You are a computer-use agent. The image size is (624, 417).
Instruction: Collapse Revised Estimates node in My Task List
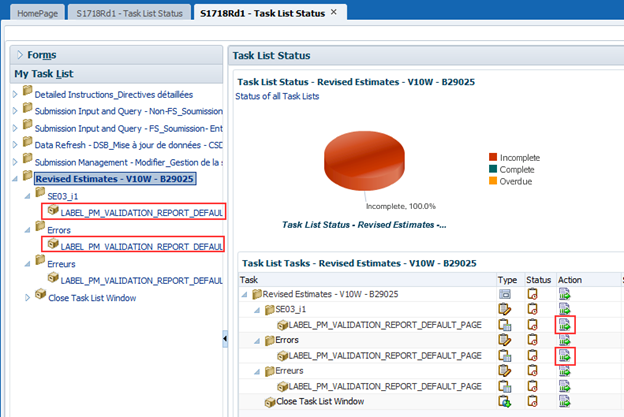coord(14,179)
